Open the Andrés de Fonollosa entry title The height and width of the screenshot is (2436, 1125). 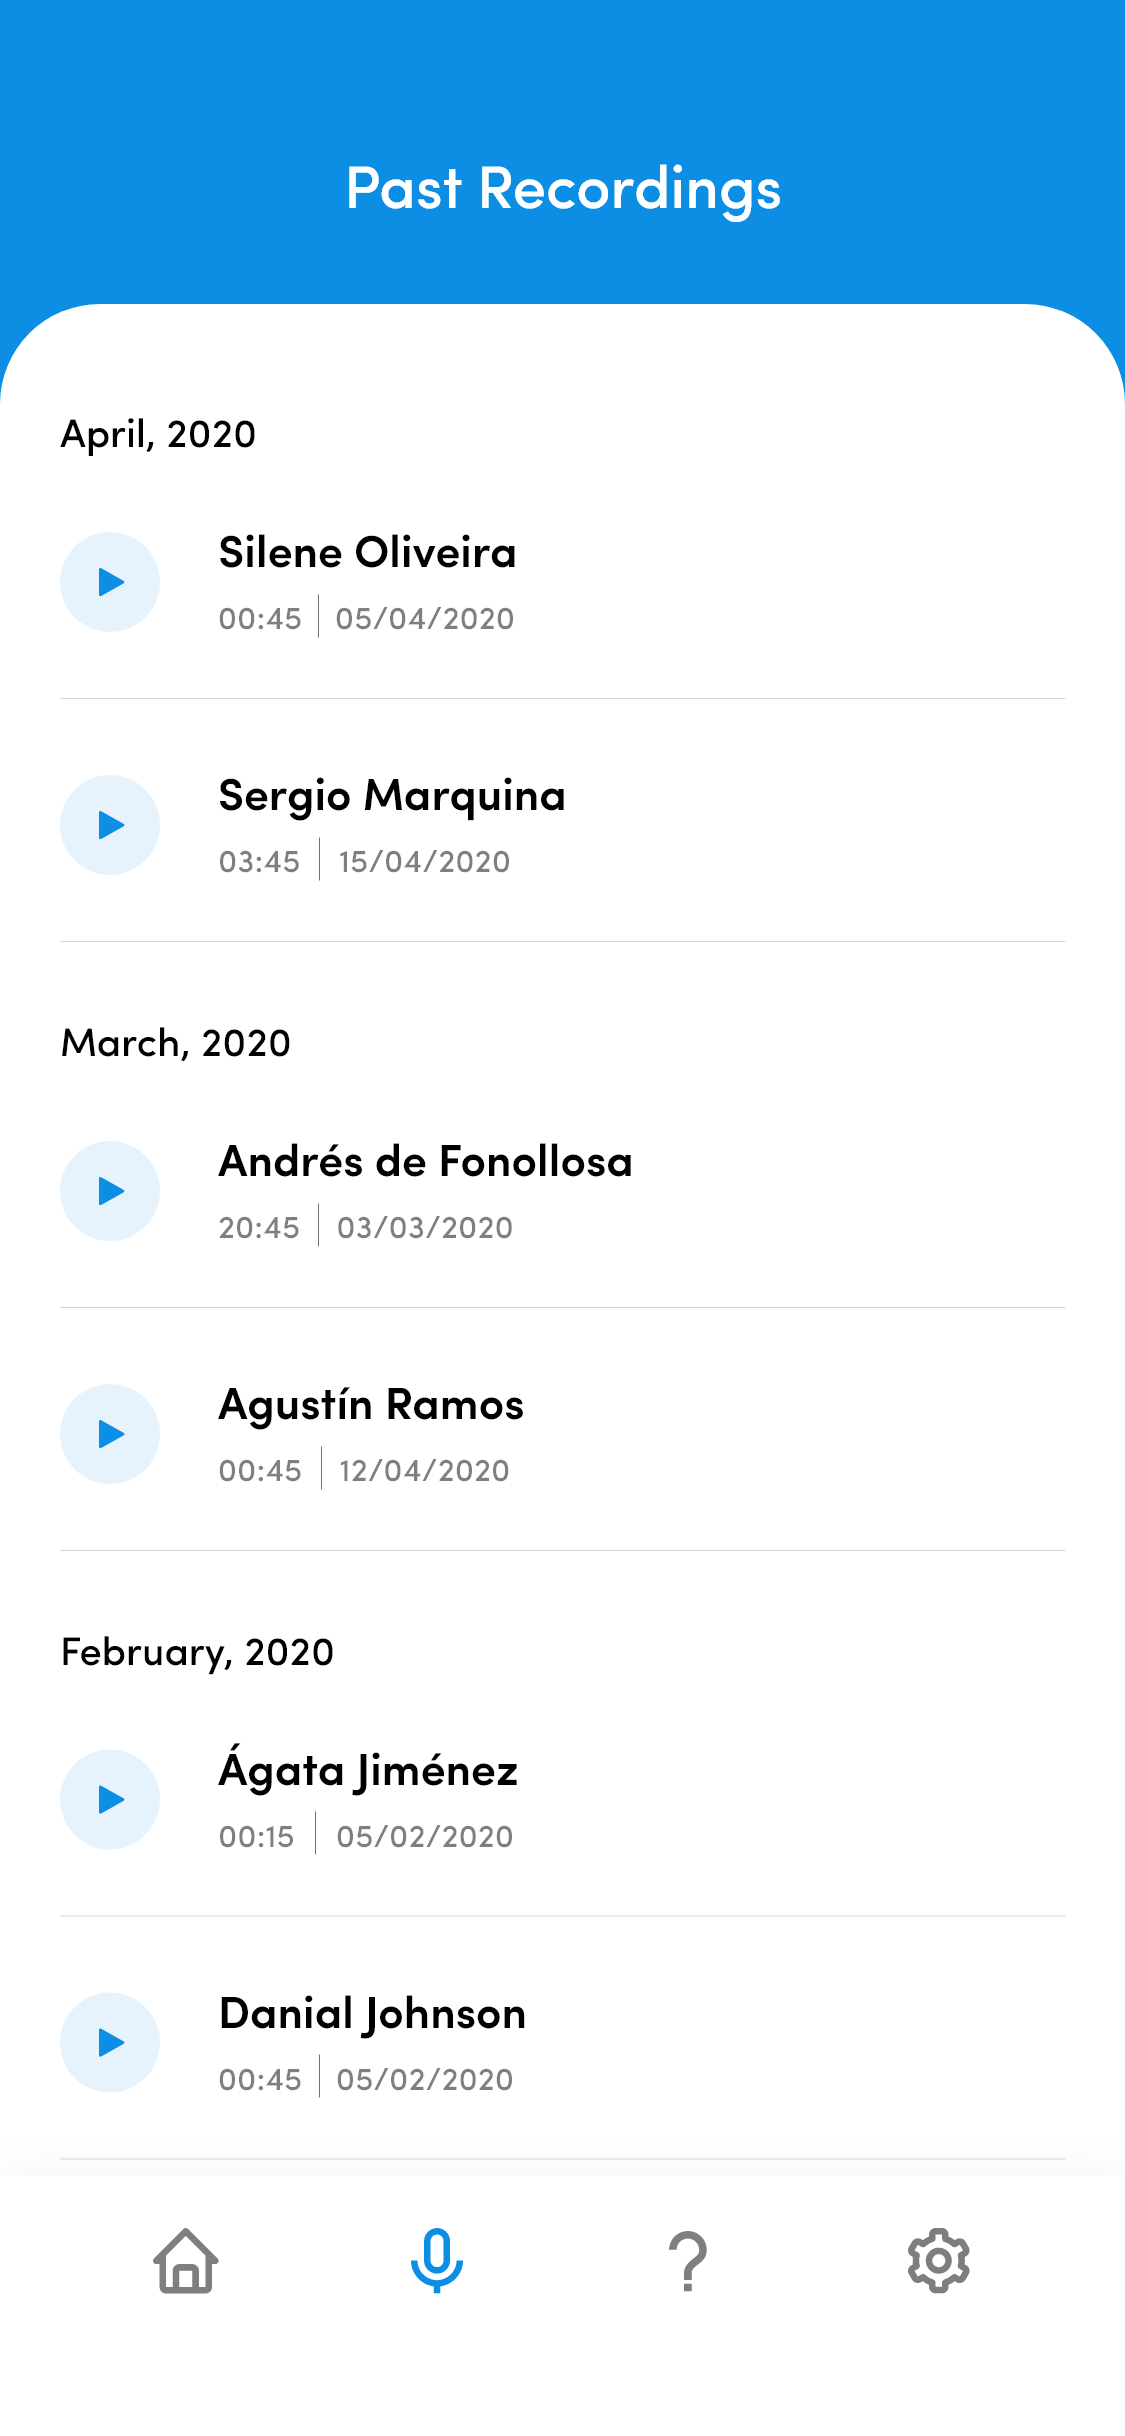coord(425,1162)
